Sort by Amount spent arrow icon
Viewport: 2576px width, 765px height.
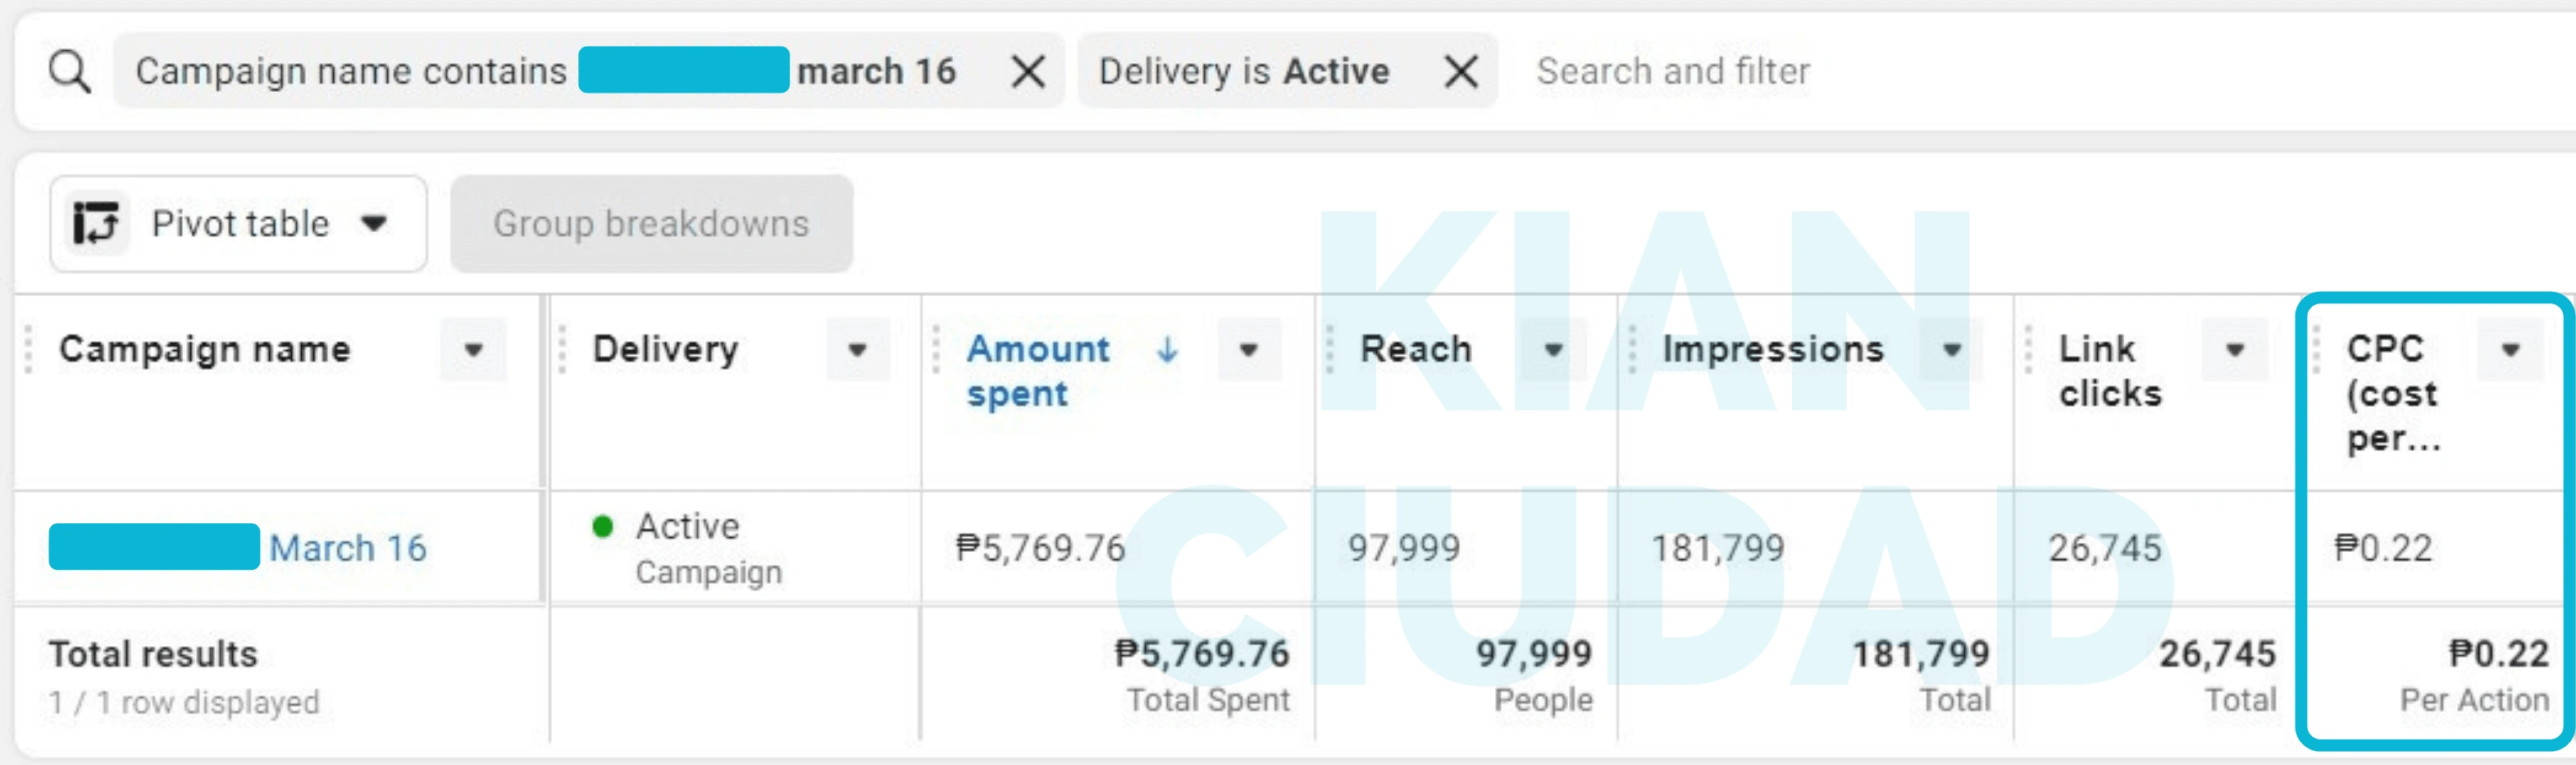click(1167, 349)
